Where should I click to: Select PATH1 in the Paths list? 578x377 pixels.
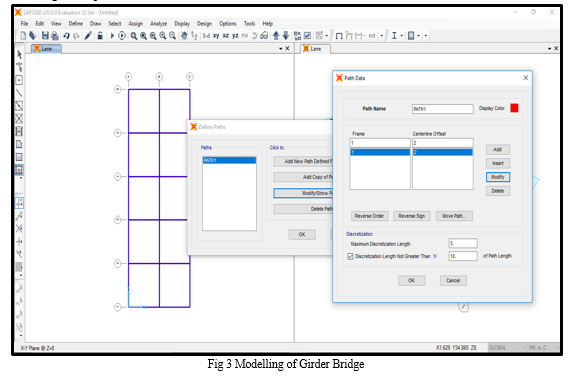pos(229,160)
